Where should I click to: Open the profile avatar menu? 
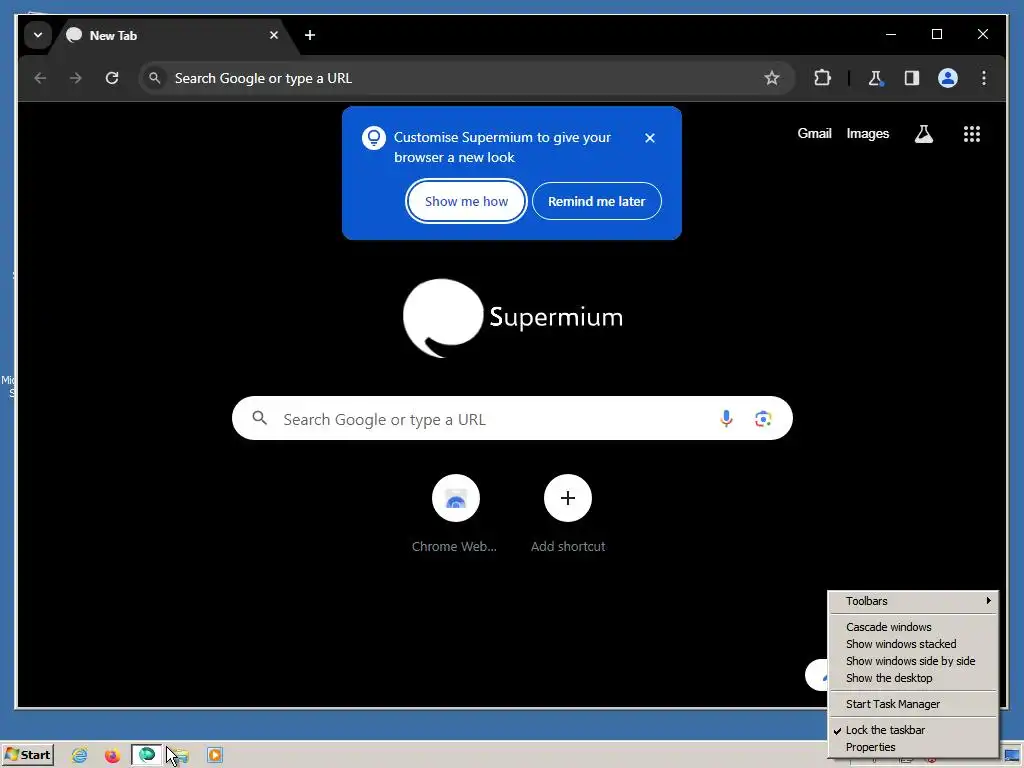[x=948, y=78]
